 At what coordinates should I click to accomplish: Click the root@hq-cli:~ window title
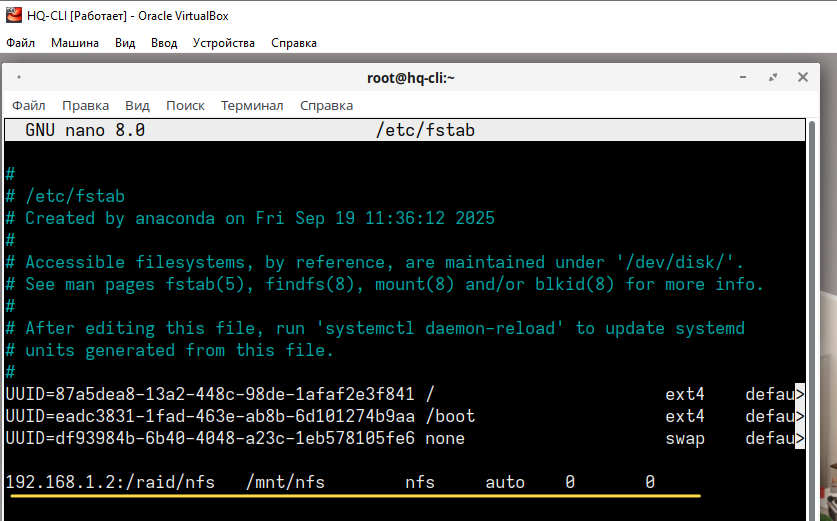(410, 78)
